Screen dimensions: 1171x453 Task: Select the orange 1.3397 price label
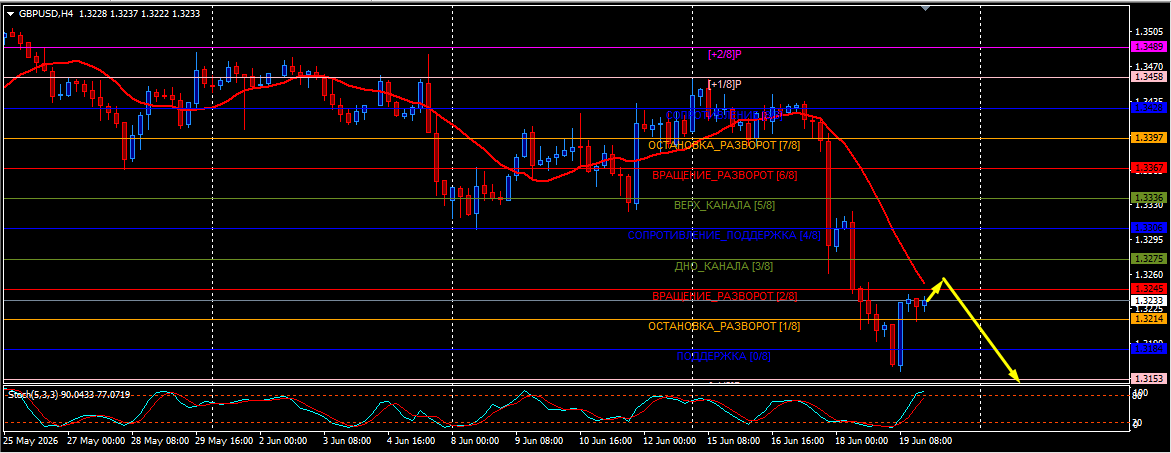1147,138
